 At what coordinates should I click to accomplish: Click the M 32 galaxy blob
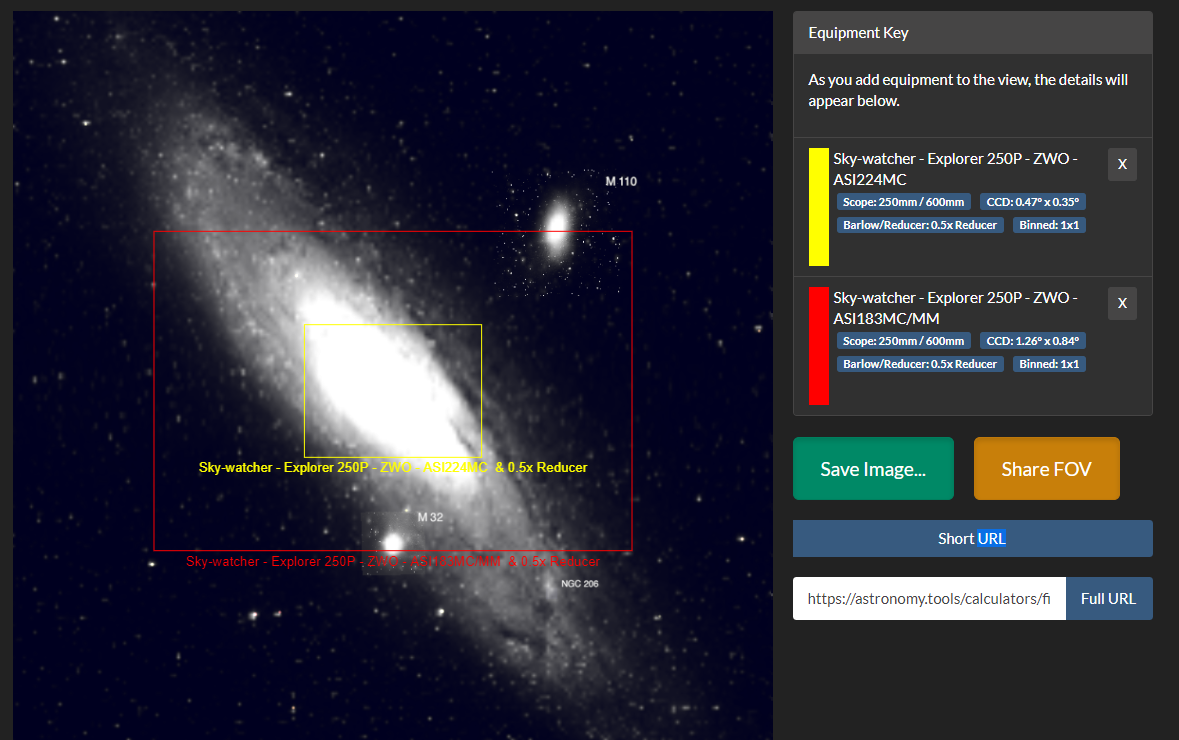[393, 542]
